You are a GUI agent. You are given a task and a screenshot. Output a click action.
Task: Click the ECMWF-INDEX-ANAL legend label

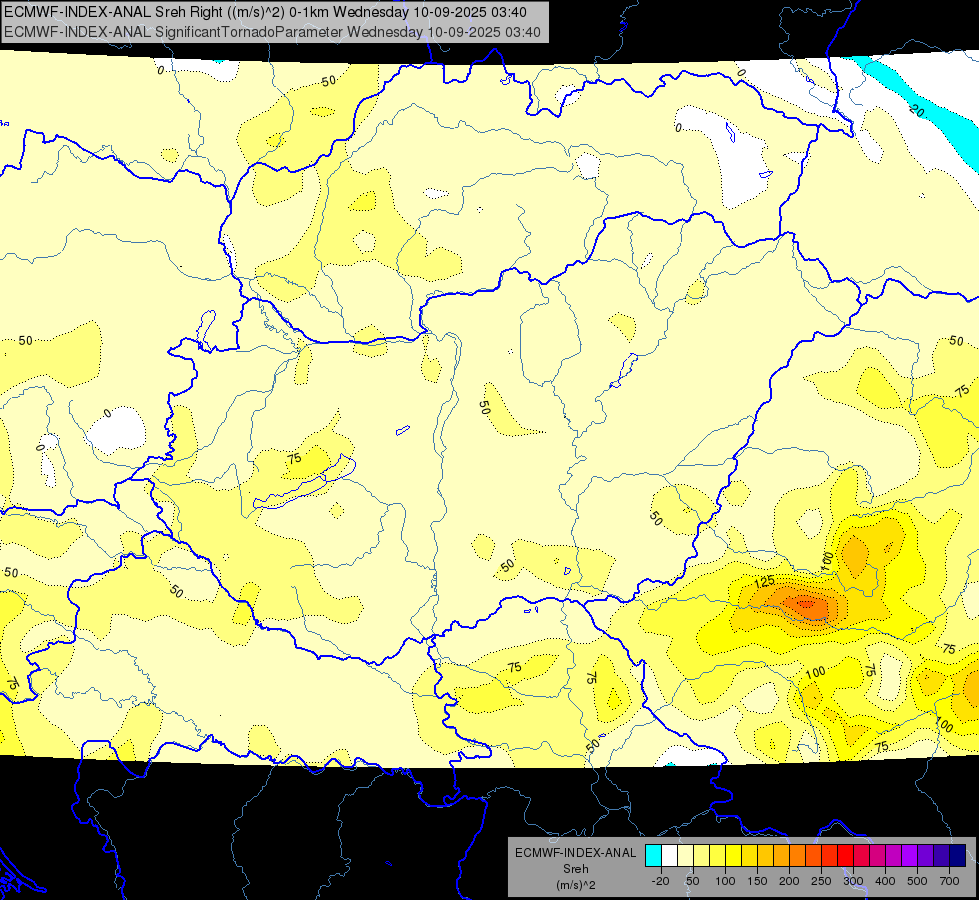(x=576, y=853)
